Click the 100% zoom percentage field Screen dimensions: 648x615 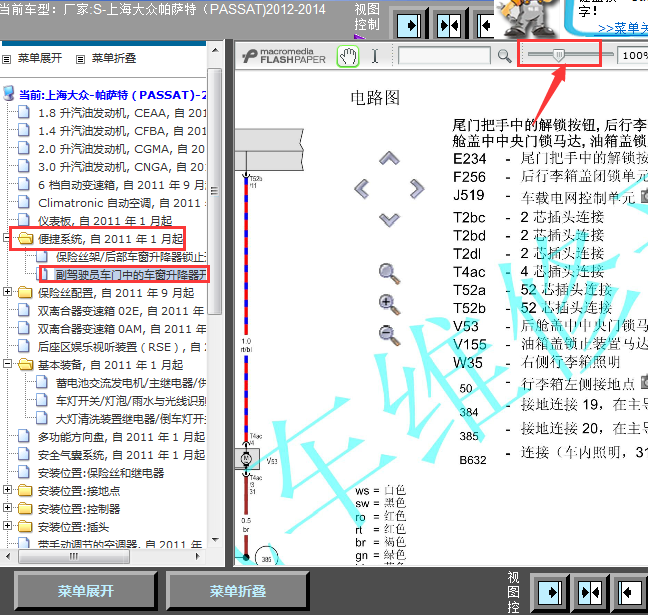pos(633,56)
